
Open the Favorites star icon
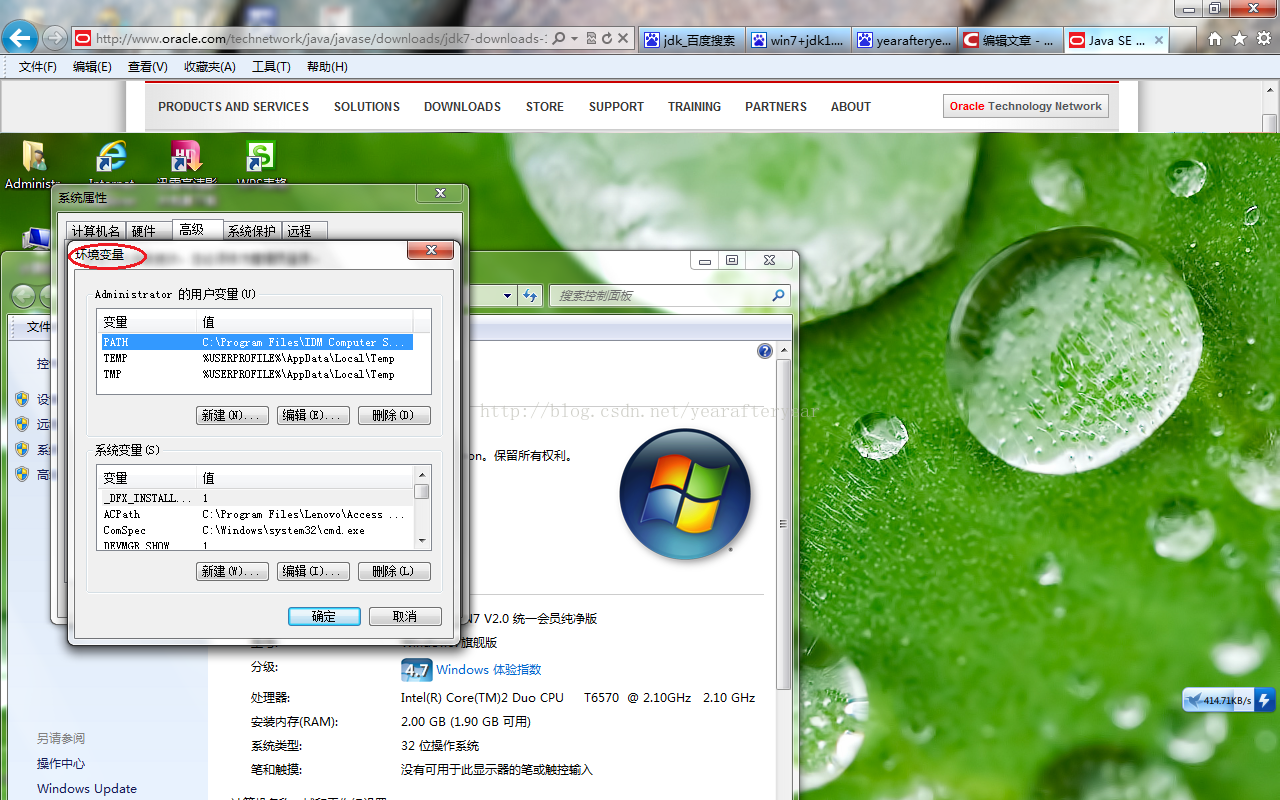[1239, 39]
